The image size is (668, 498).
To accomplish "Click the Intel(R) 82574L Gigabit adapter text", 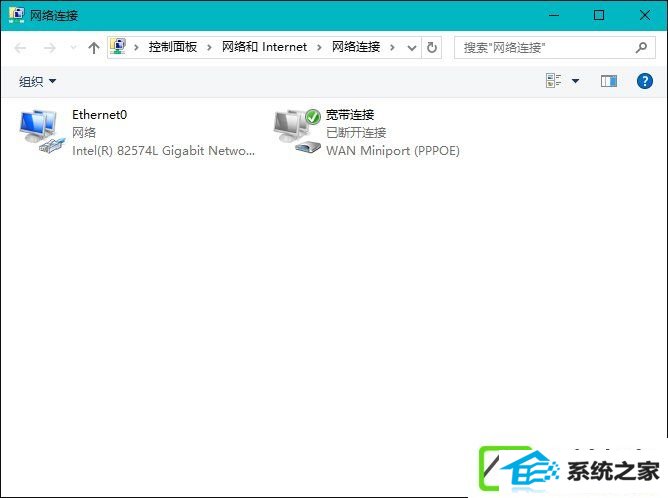I will (164, 150).
